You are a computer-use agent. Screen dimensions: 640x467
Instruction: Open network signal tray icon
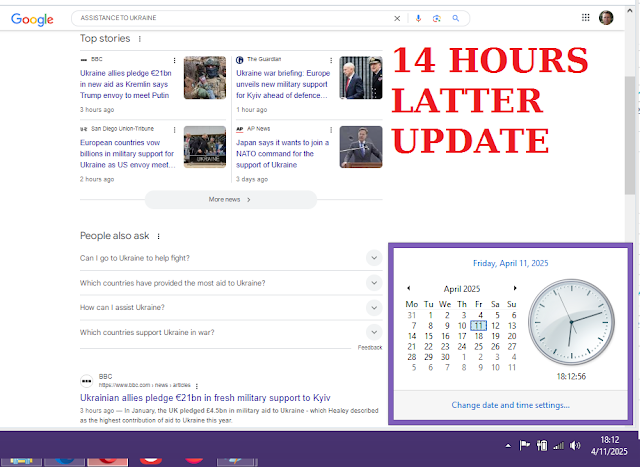558,445
